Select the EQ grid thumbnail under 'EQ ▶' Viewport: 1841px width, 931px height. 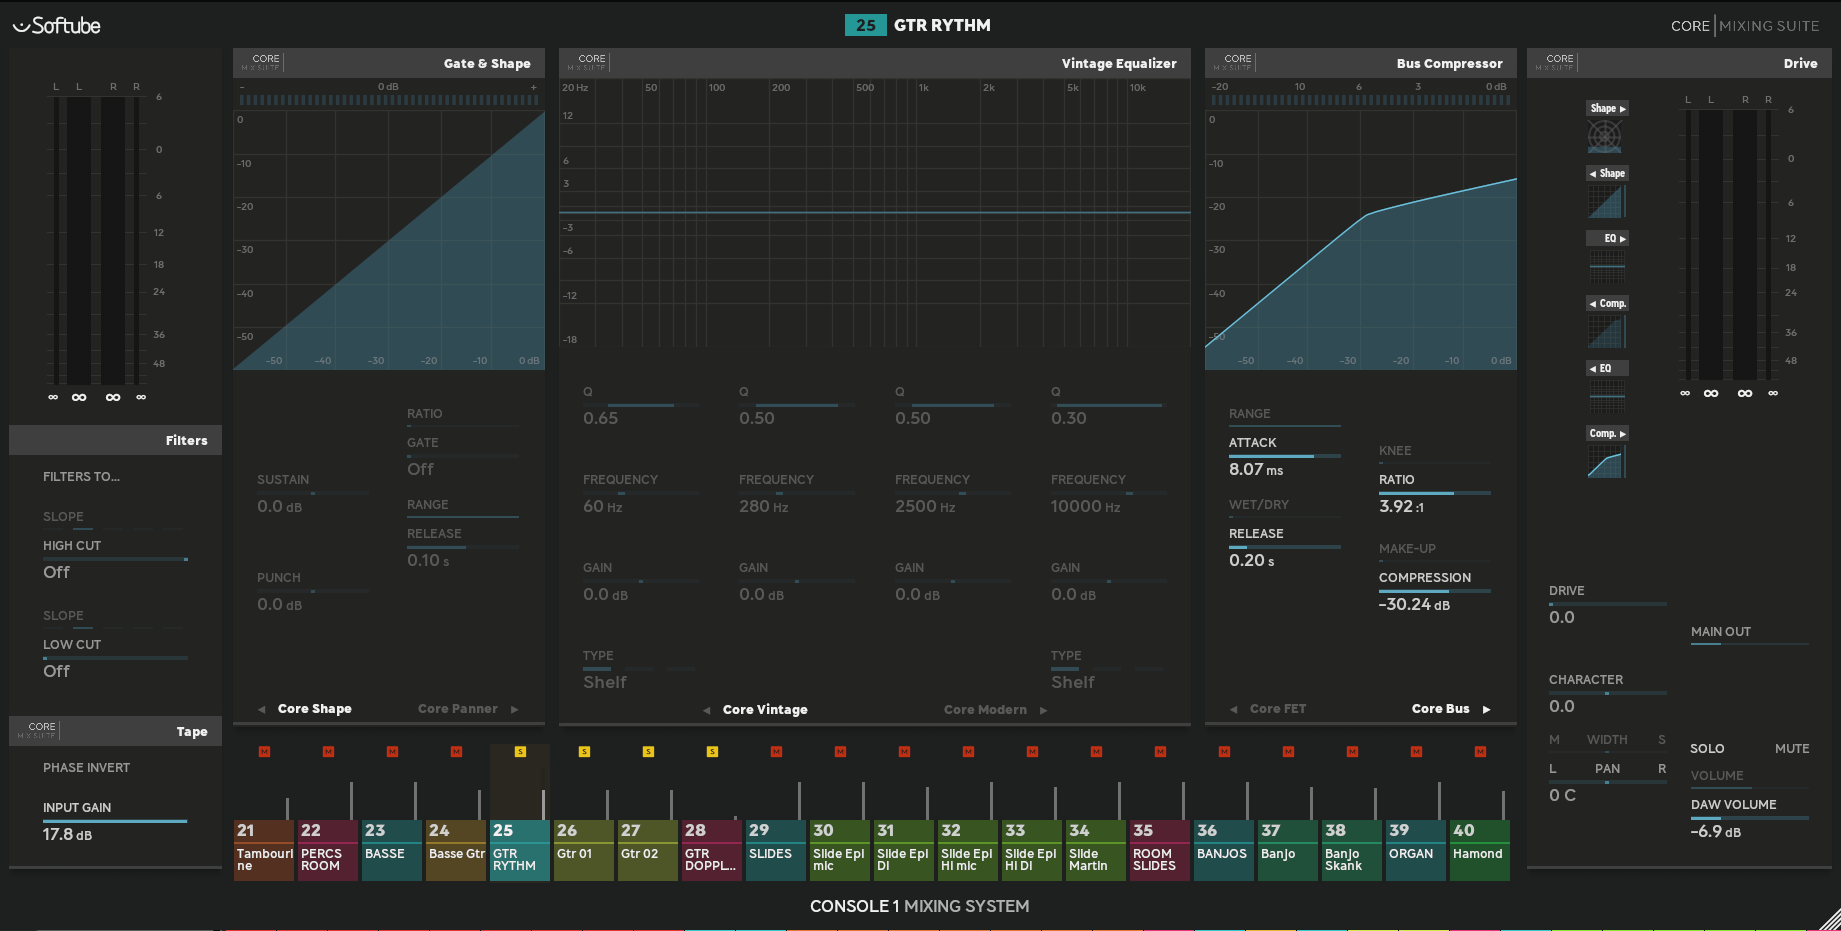(x=1606, y=266)
